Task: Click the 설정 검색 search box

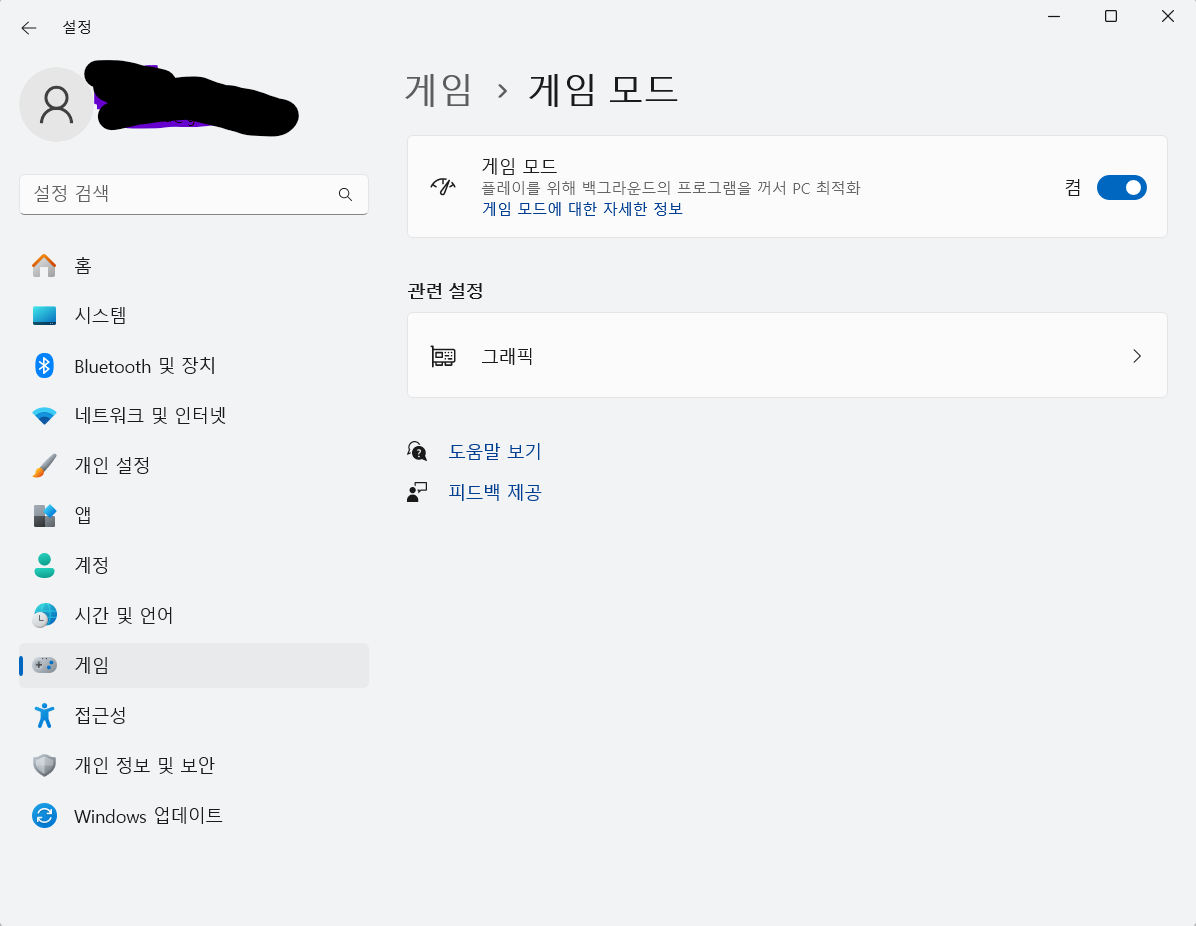Action: (194, 194)
